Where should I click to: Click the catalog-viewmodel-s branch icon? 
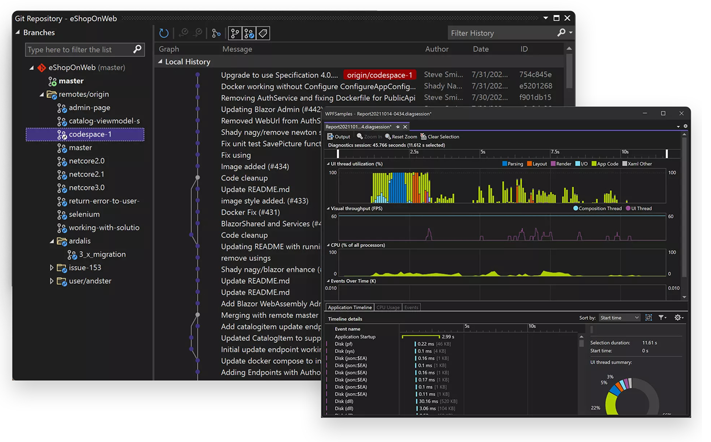(62, 121)
